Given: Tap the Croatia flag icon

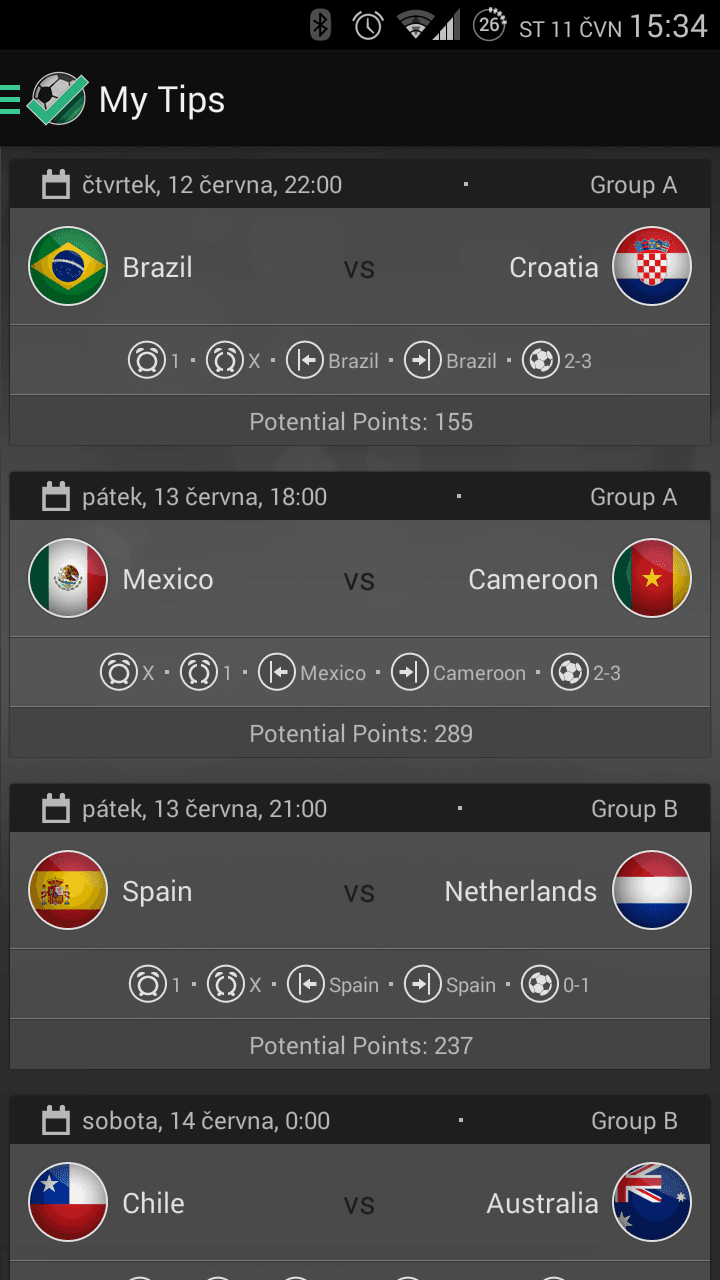Looking at the screenshot, I should click(x=652, y=266).
